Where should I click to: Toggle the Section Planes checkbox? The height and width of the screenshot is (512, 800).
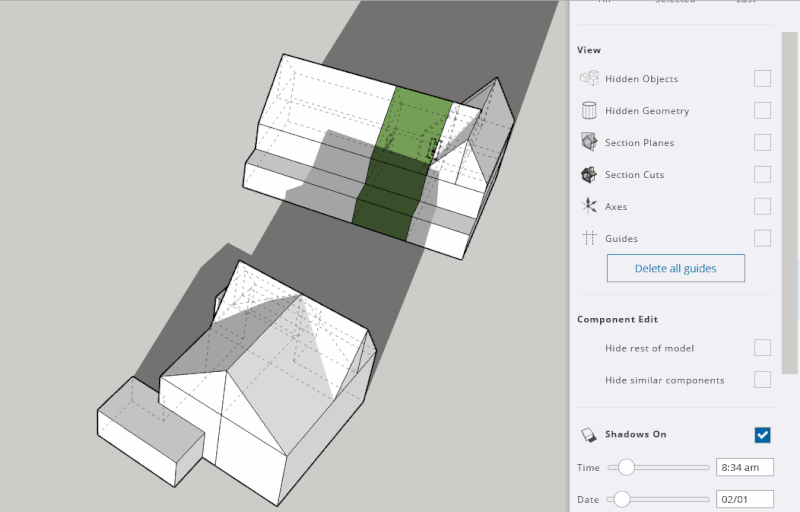point(762,142)
